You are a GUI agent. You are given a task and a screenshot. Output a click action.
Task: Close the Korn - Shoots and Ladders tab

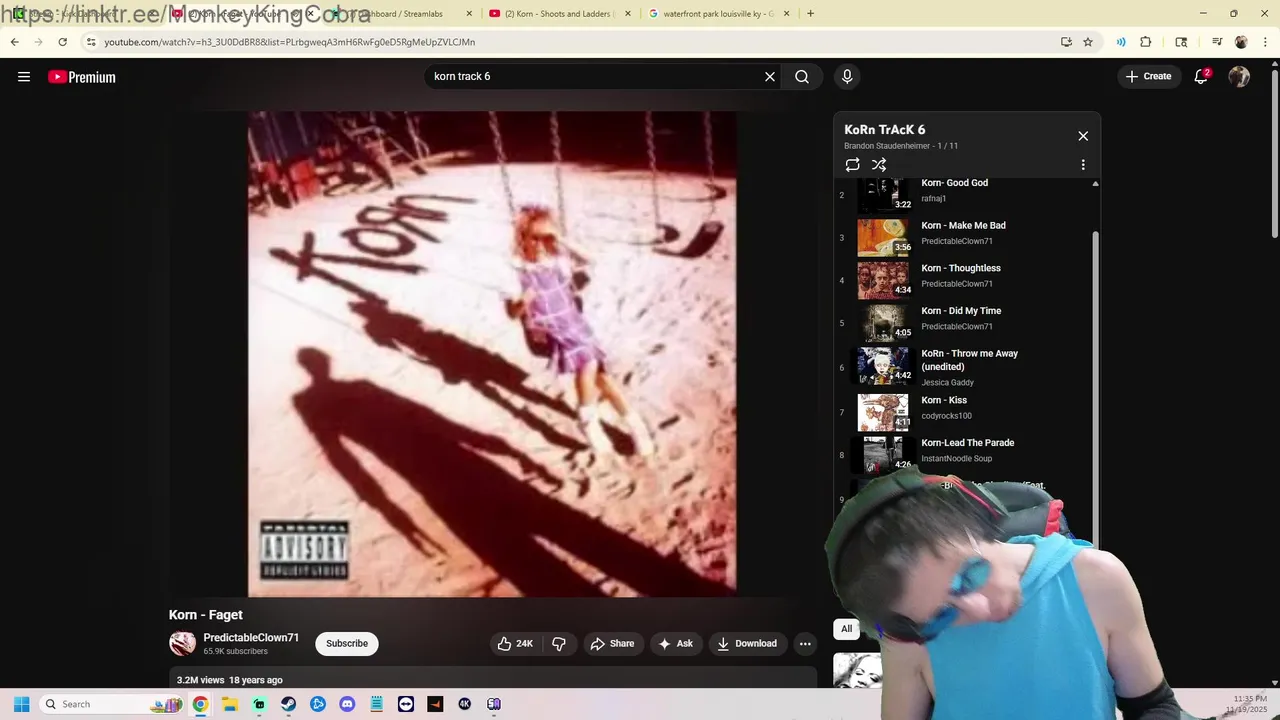click(x=628, y=14)
